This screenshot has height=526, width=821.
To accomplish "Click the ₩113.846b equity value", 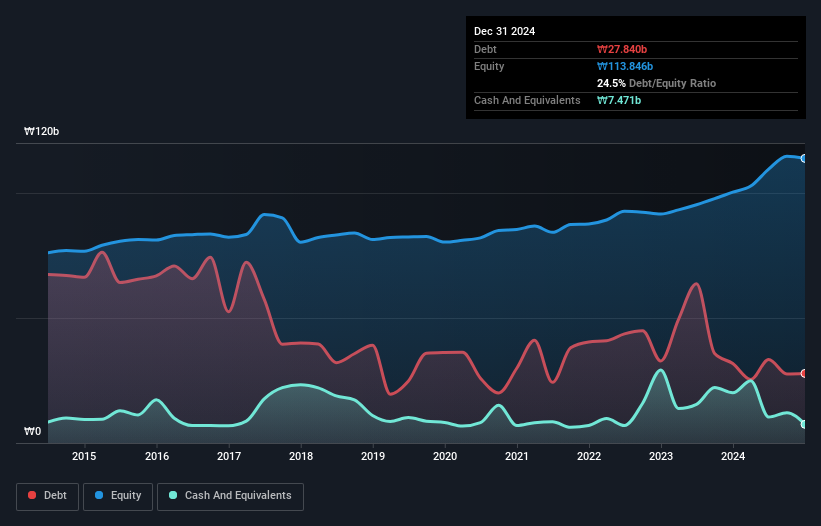I will 625,66.
